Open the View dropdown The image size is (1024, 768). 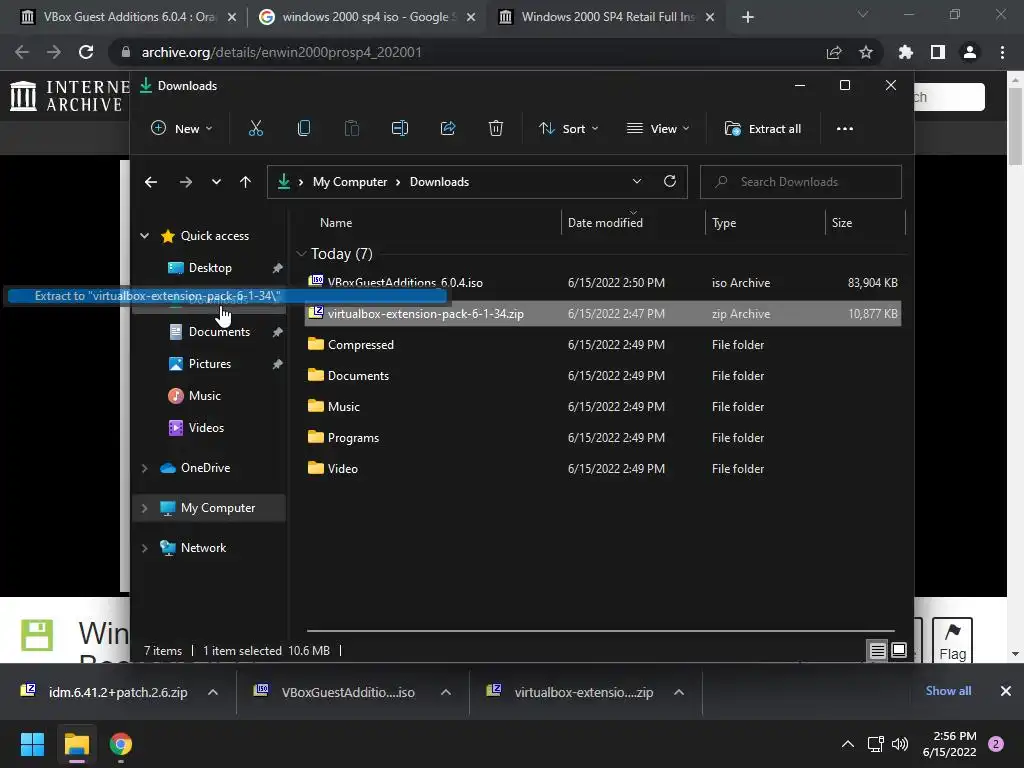[658, 129]
